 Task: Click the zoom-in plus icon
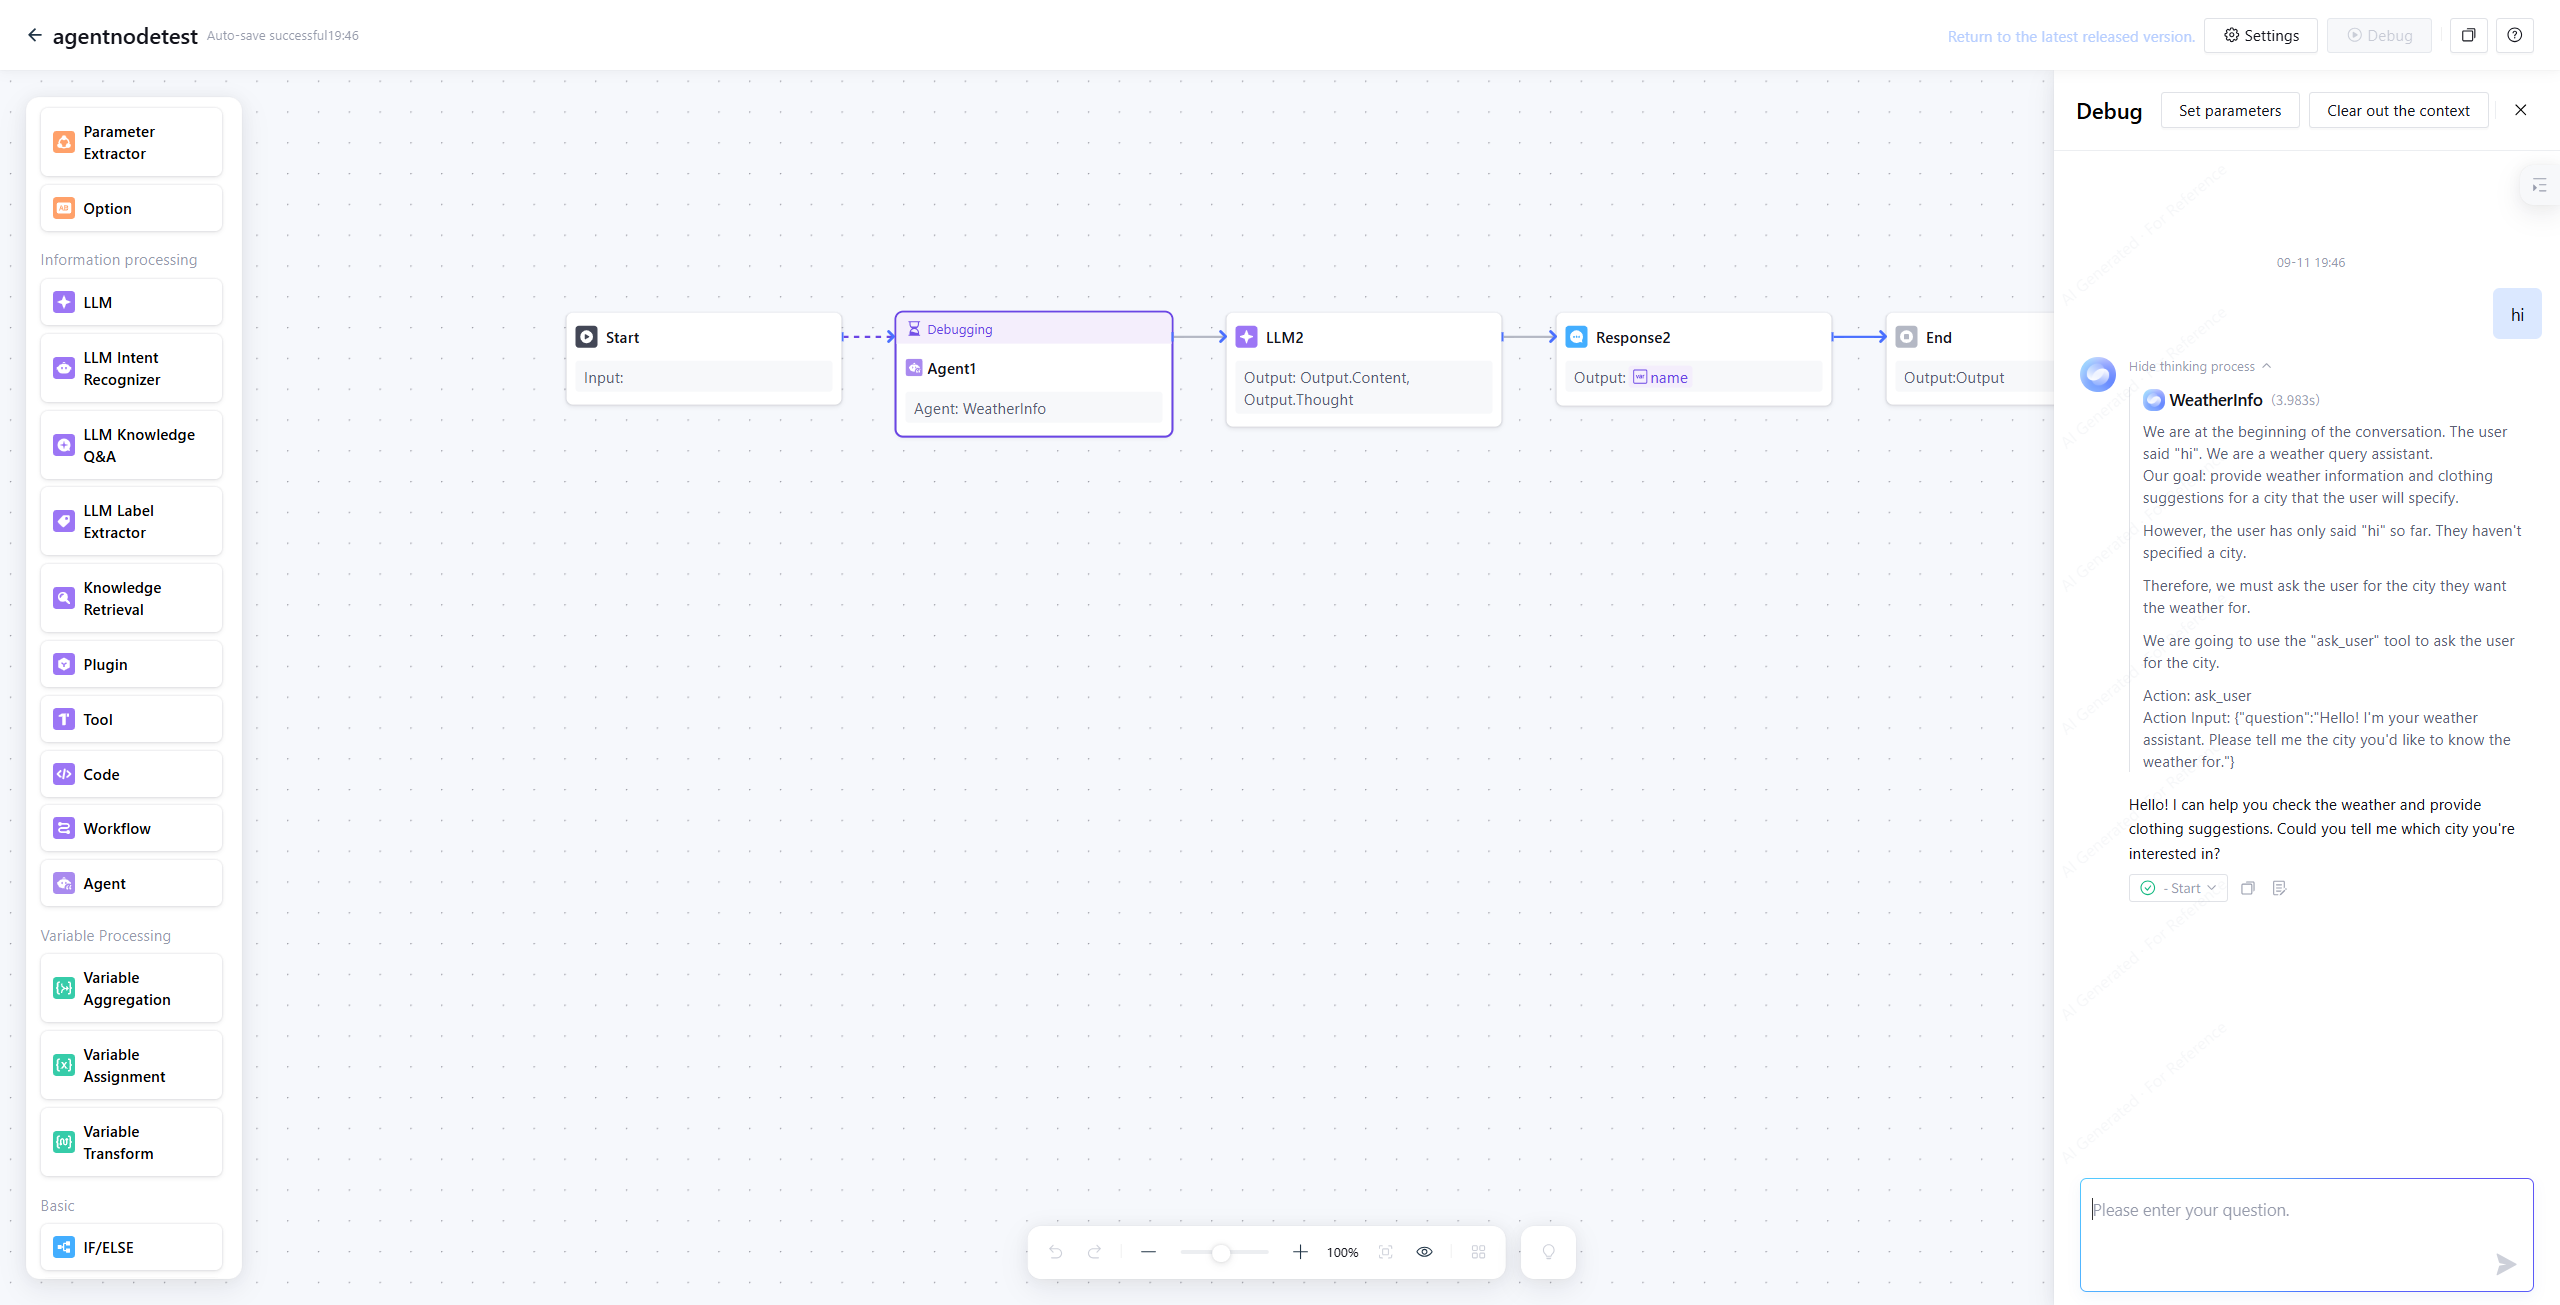[1300, 1252]
